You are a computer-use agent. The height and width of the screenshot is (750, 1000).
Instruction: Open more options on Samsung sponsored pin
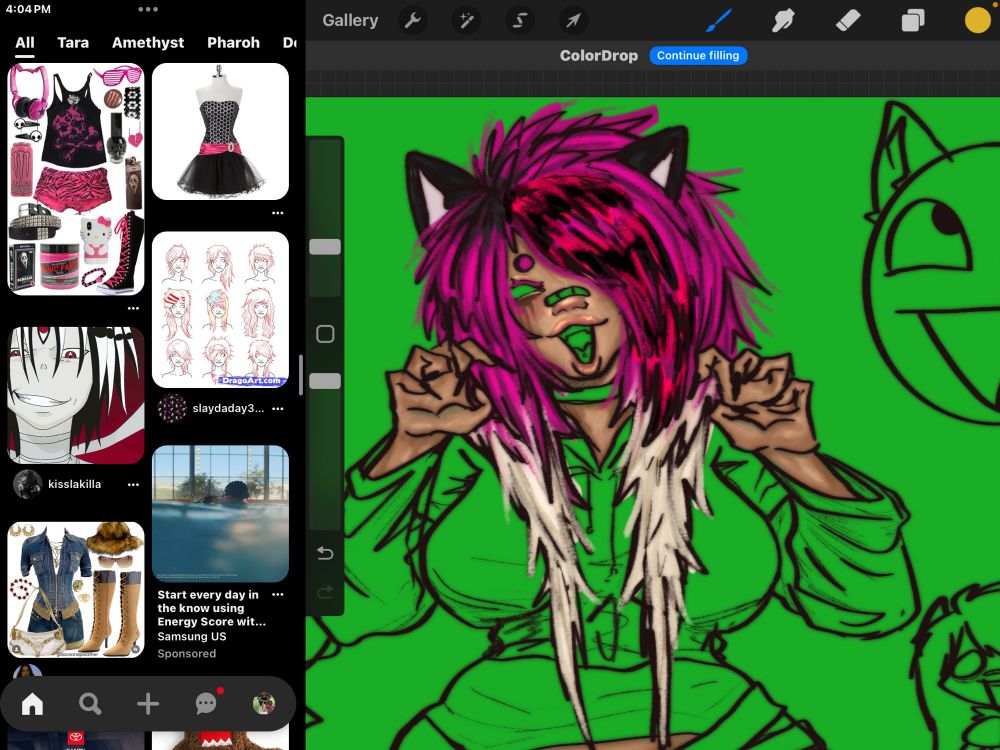point(277,594)
